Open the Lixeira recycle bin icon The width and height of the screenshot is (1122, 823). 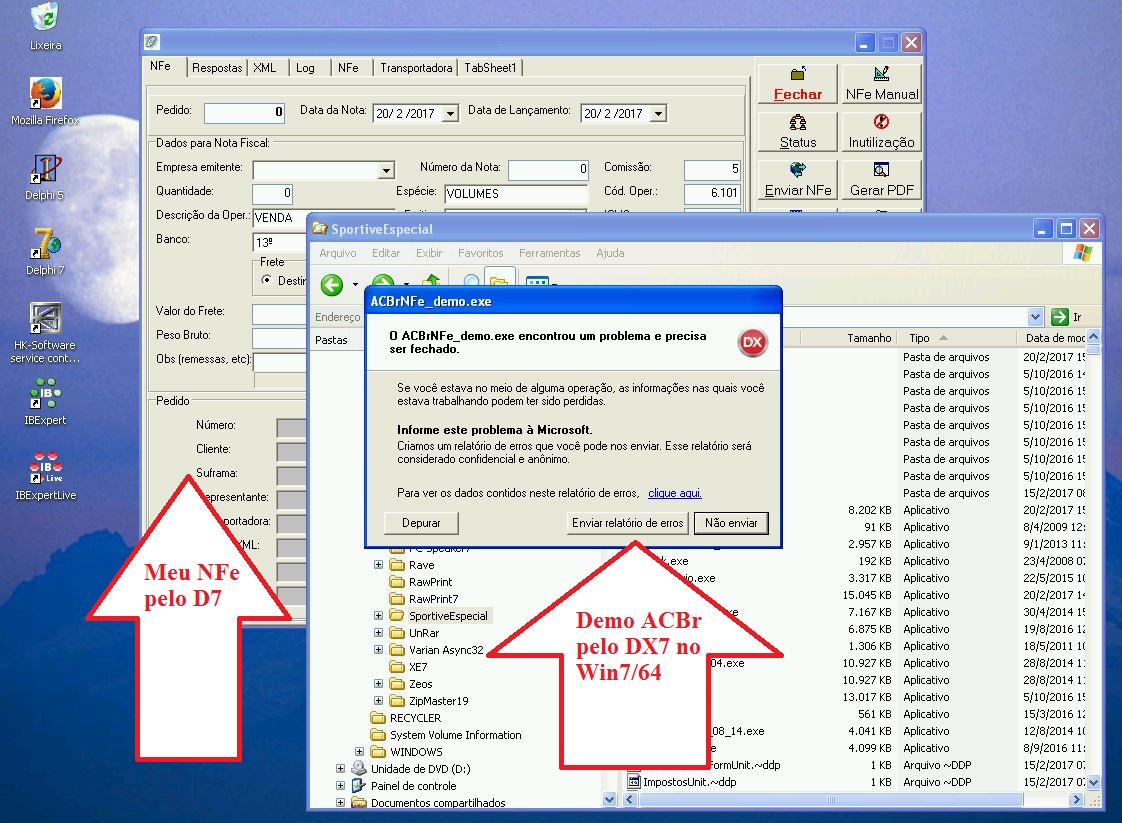click(45, 26)
